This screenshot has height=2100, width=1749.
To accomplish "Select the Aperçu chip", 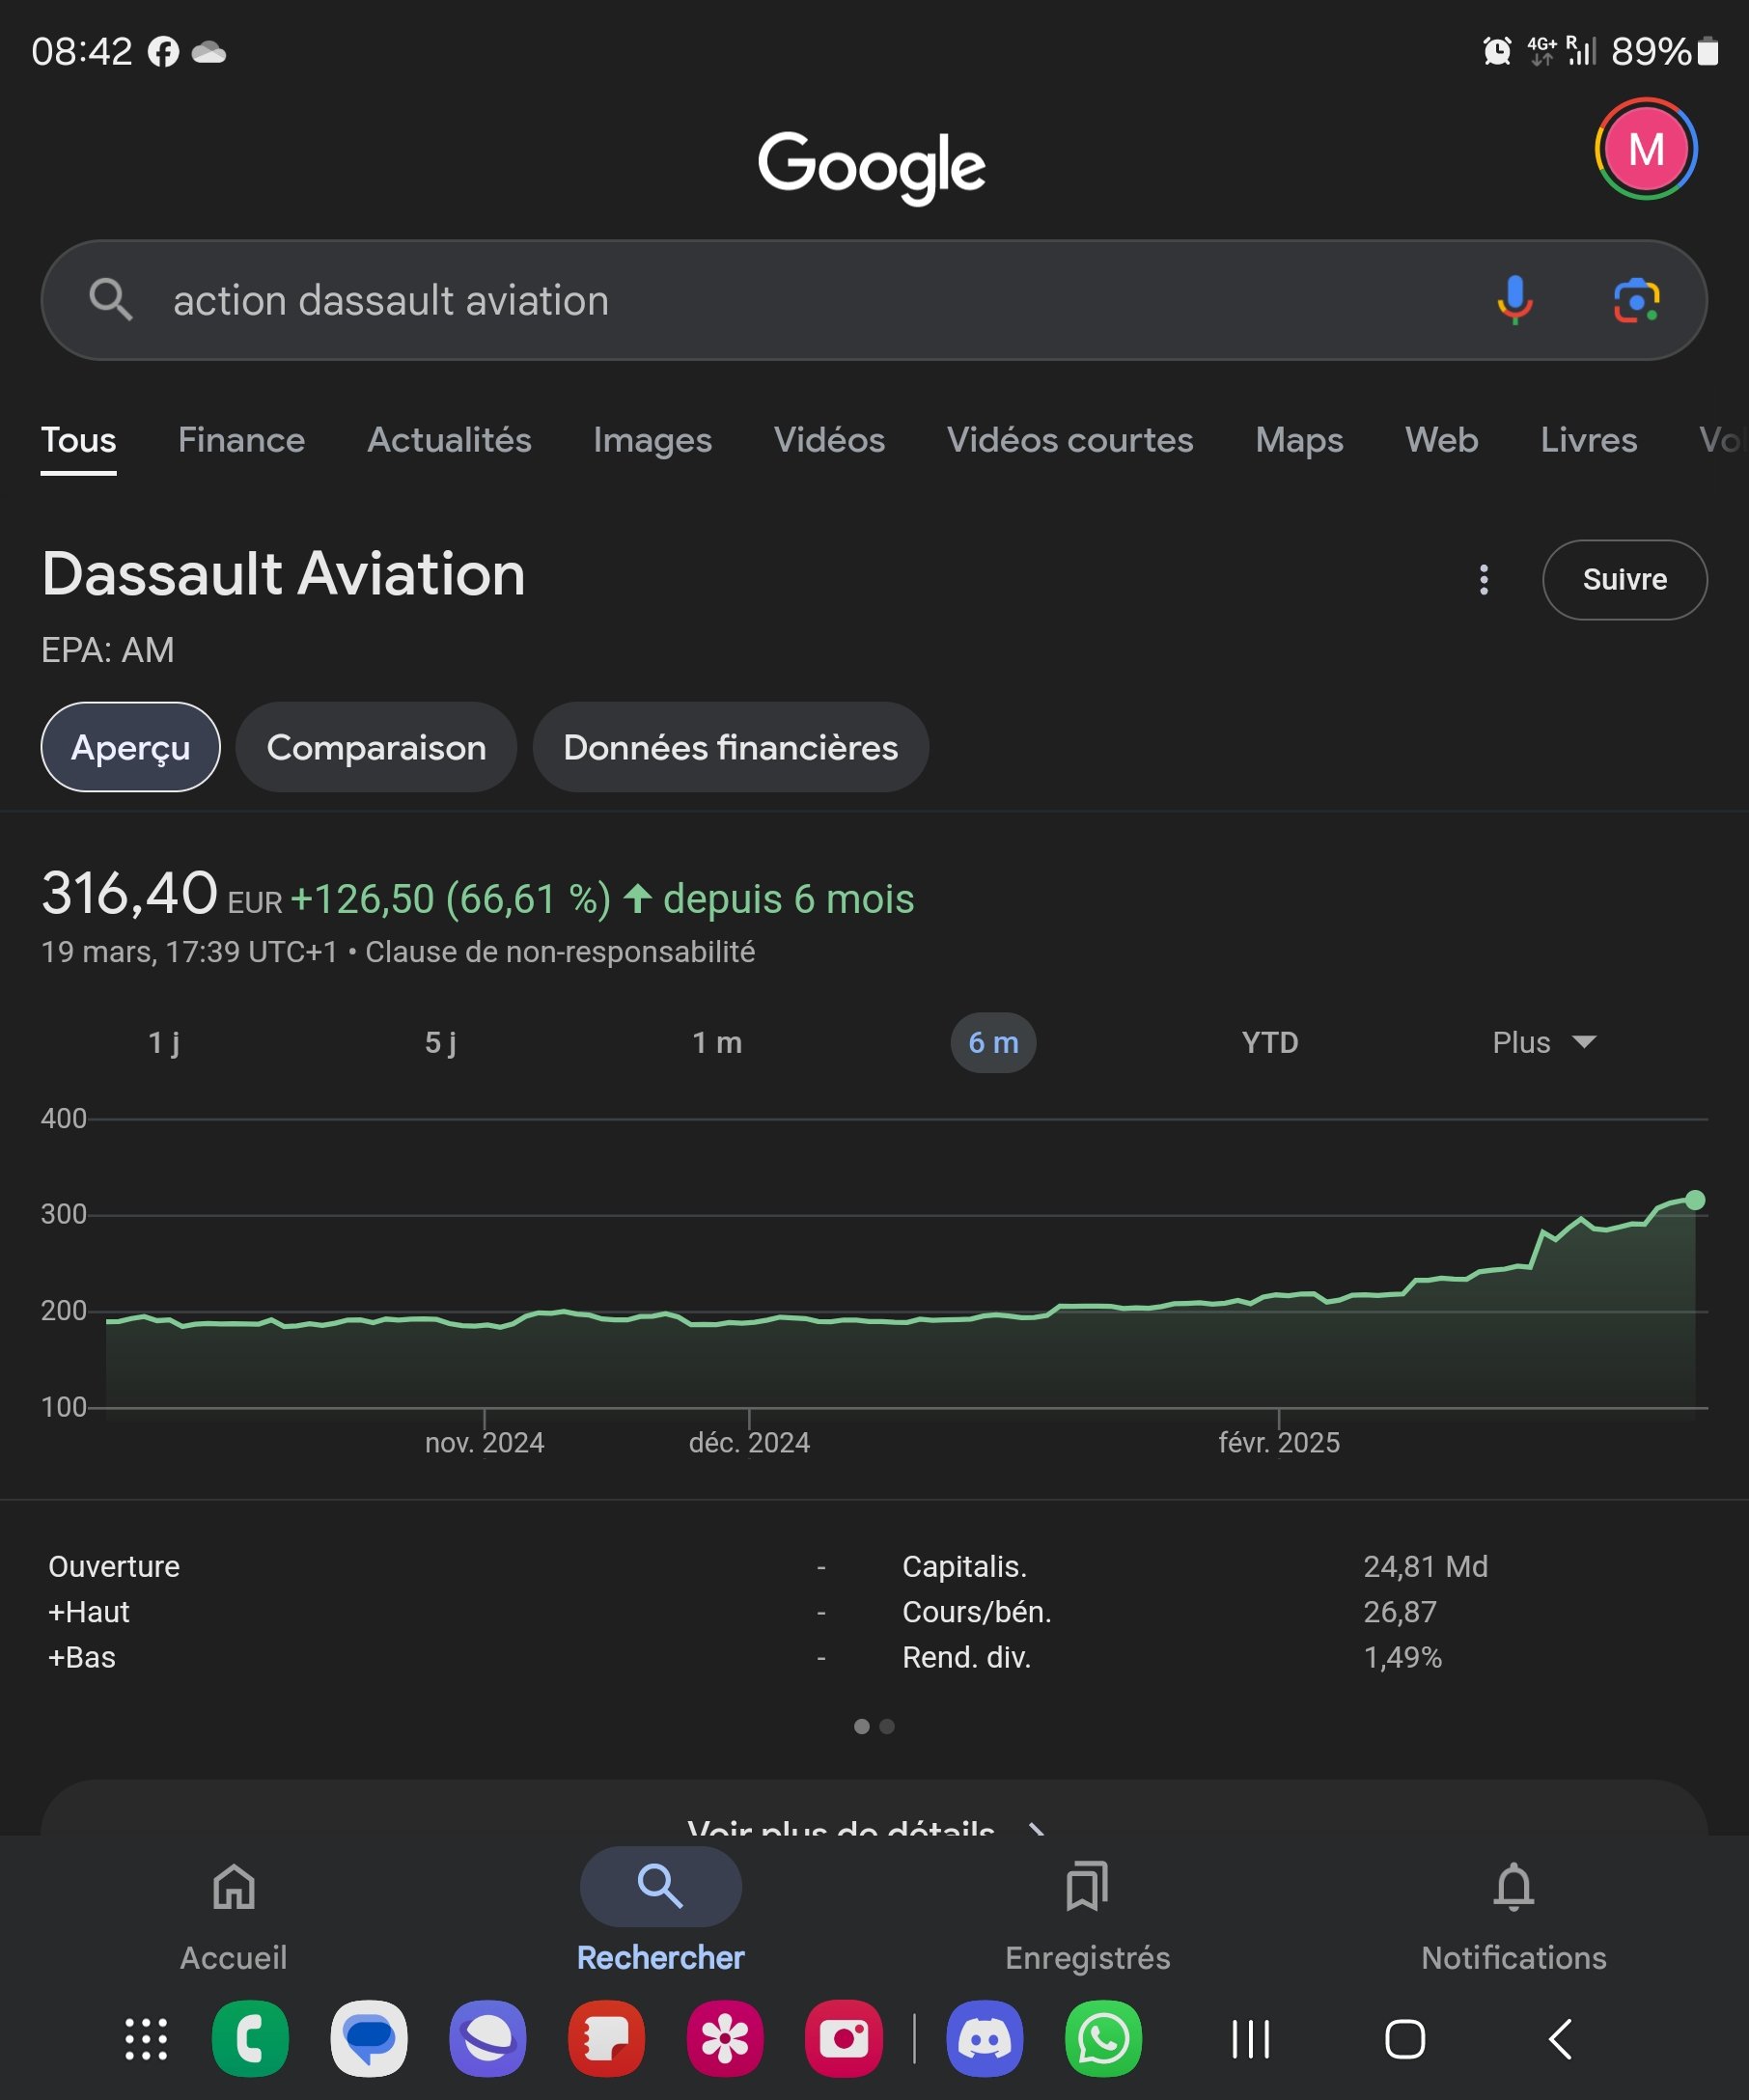I will (130, 747).
